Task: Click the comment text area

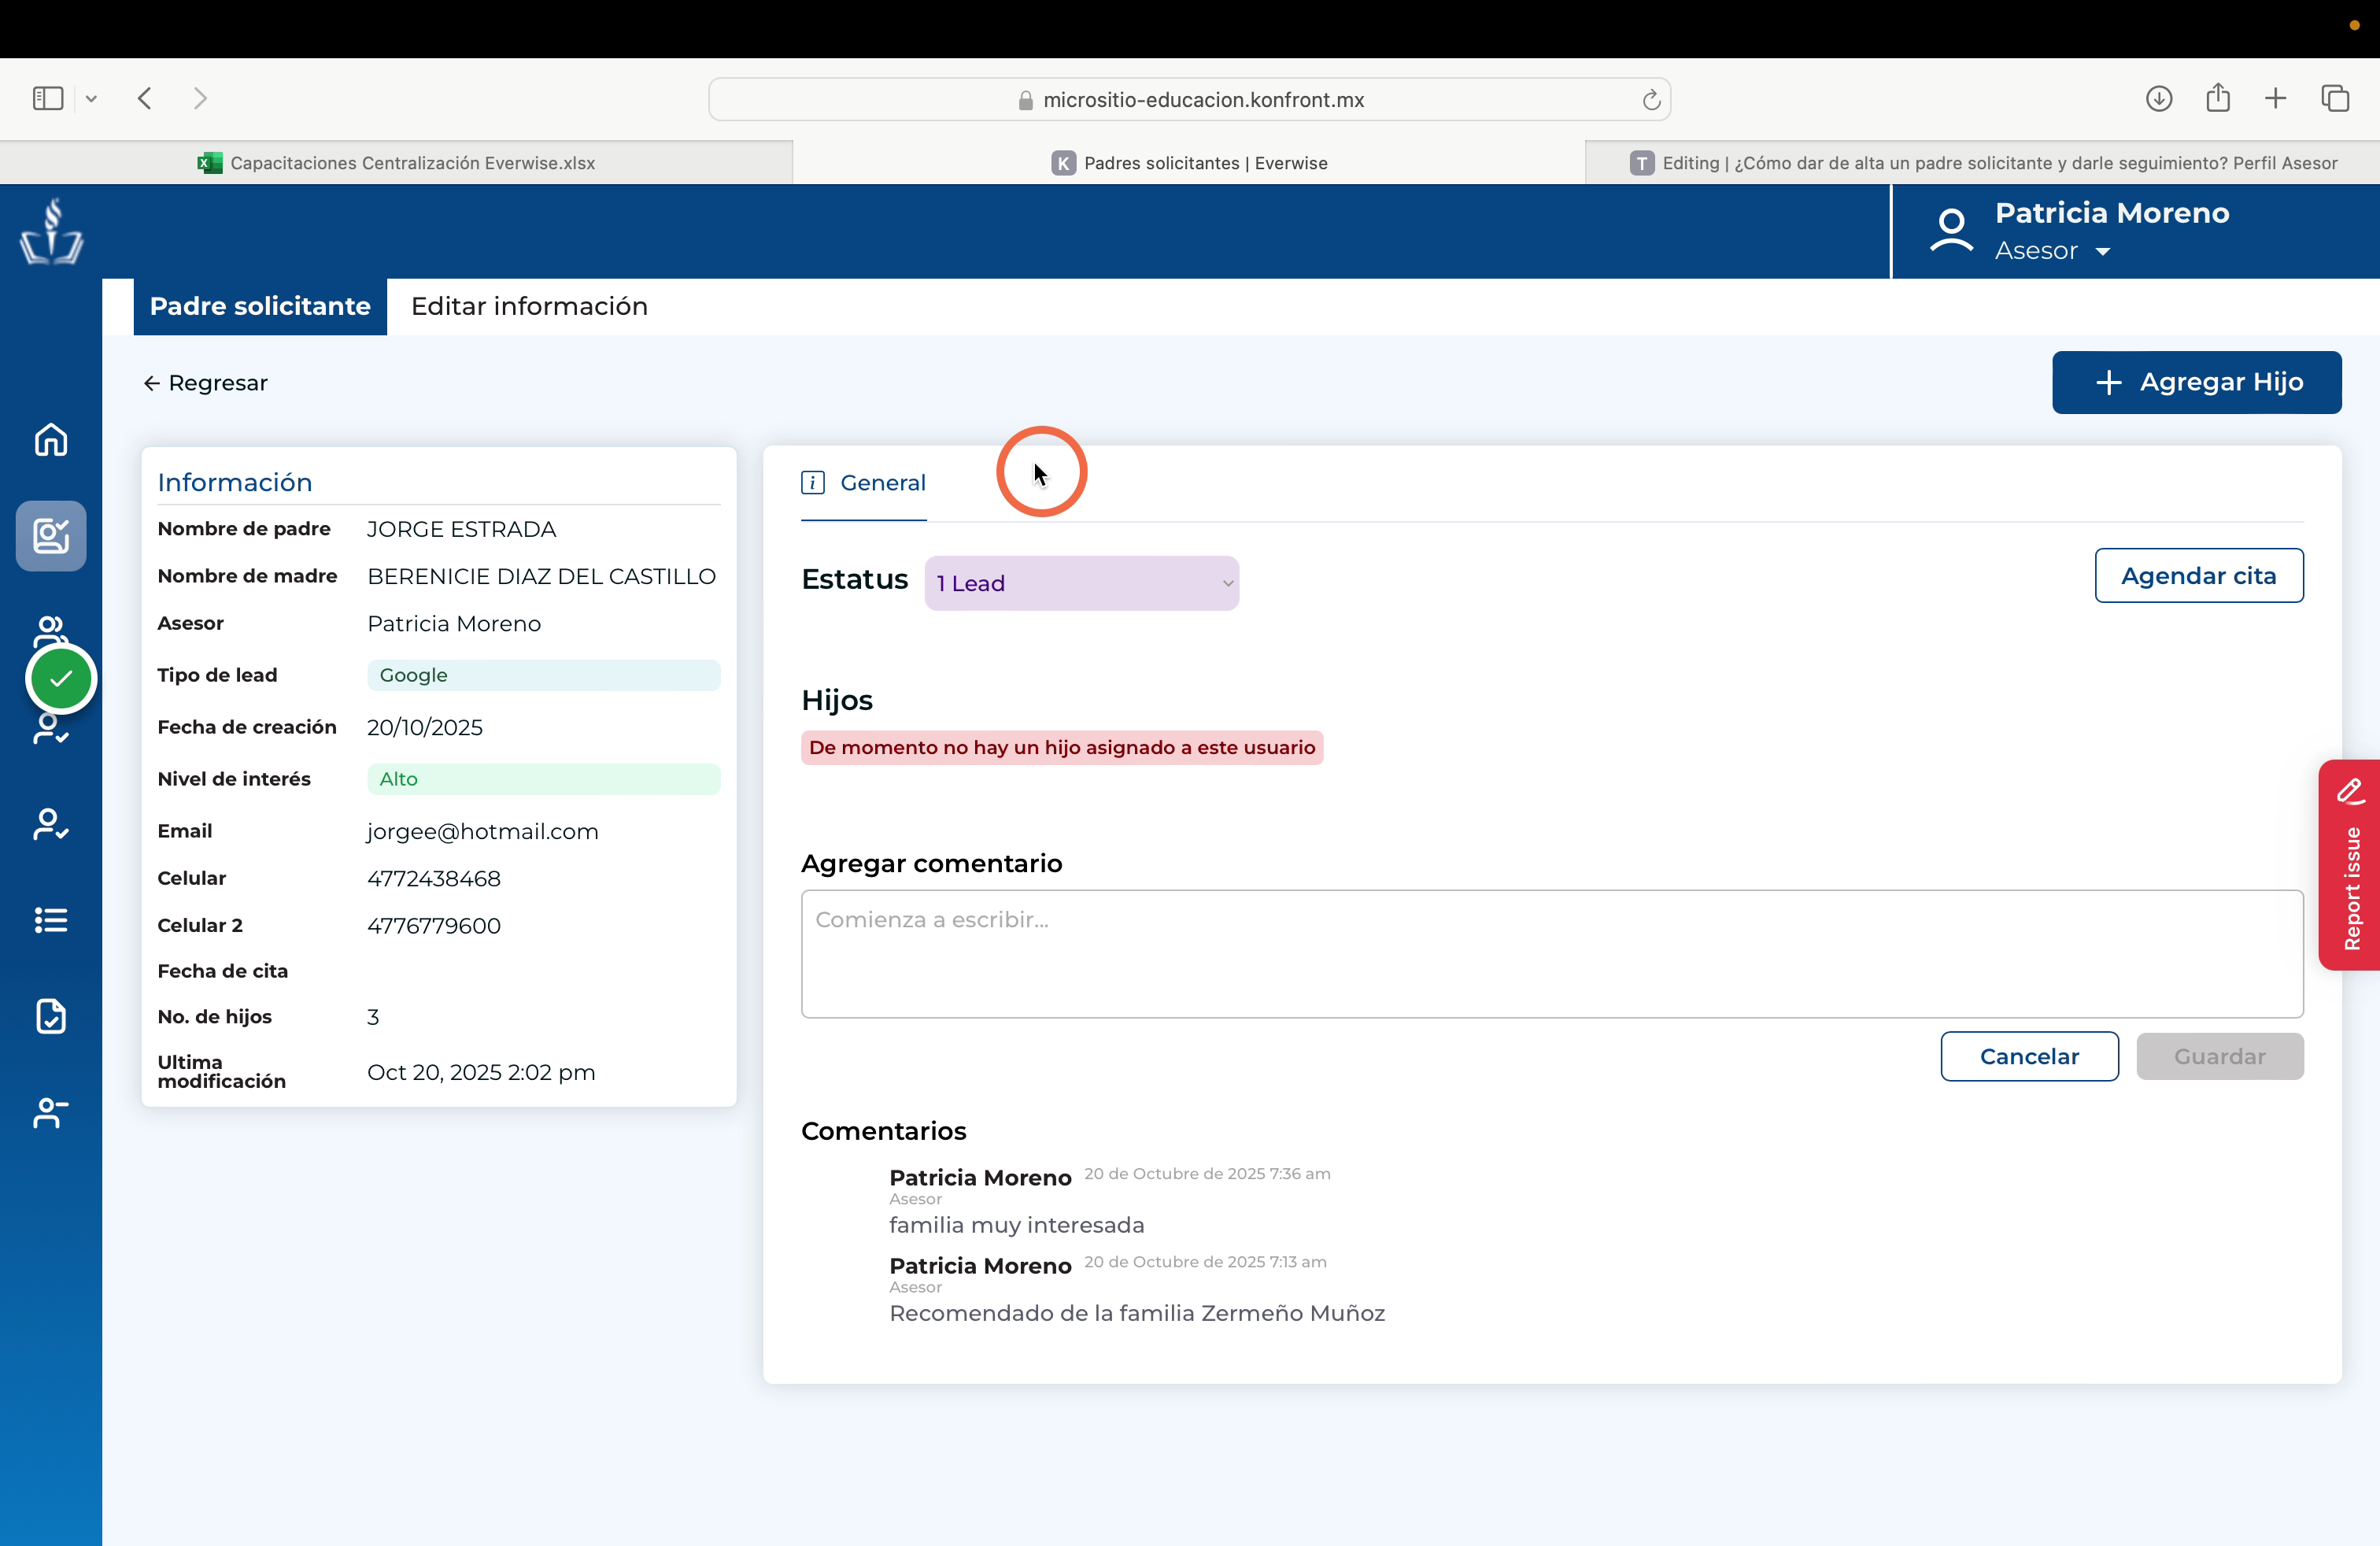Action: click(x=1552, y=954)
